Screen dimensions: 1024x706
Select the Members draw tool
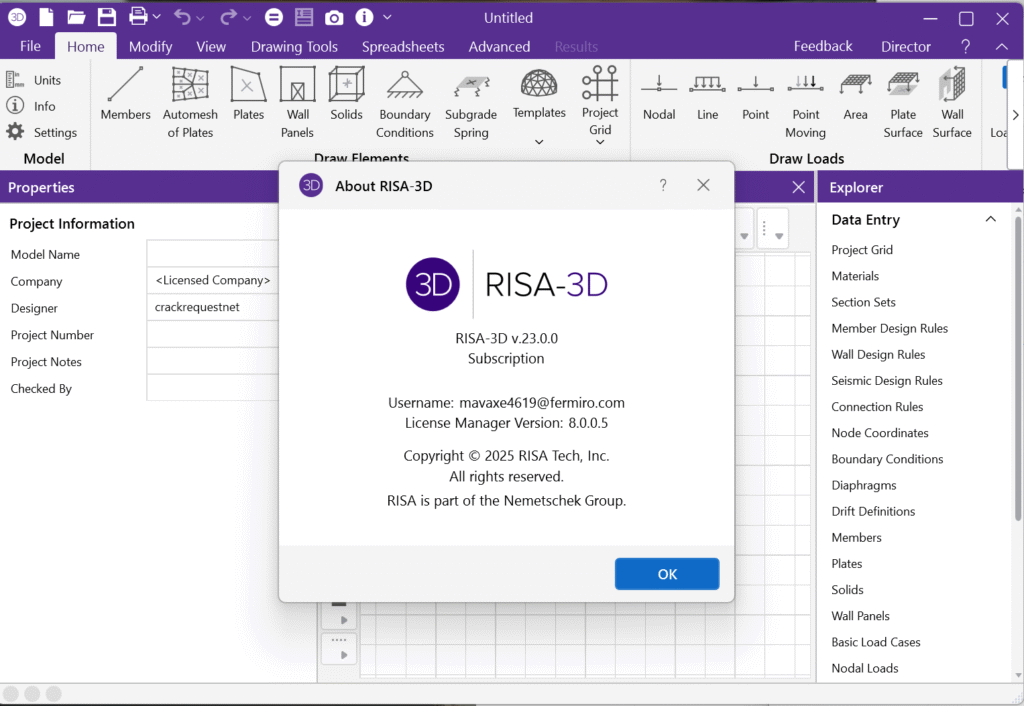pos(125,94)
